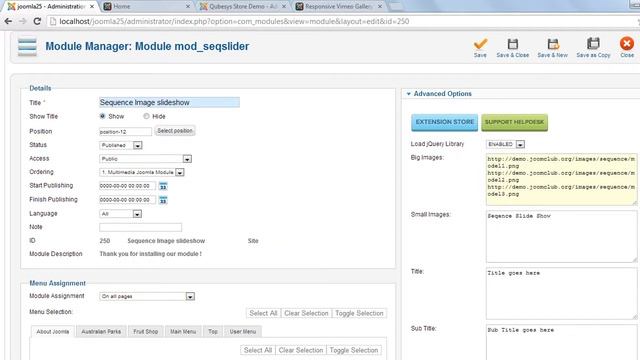This screenshot has height=360, width=640.
Task: Select the Hide radio button for Show Title
Action: click(146, 116)
